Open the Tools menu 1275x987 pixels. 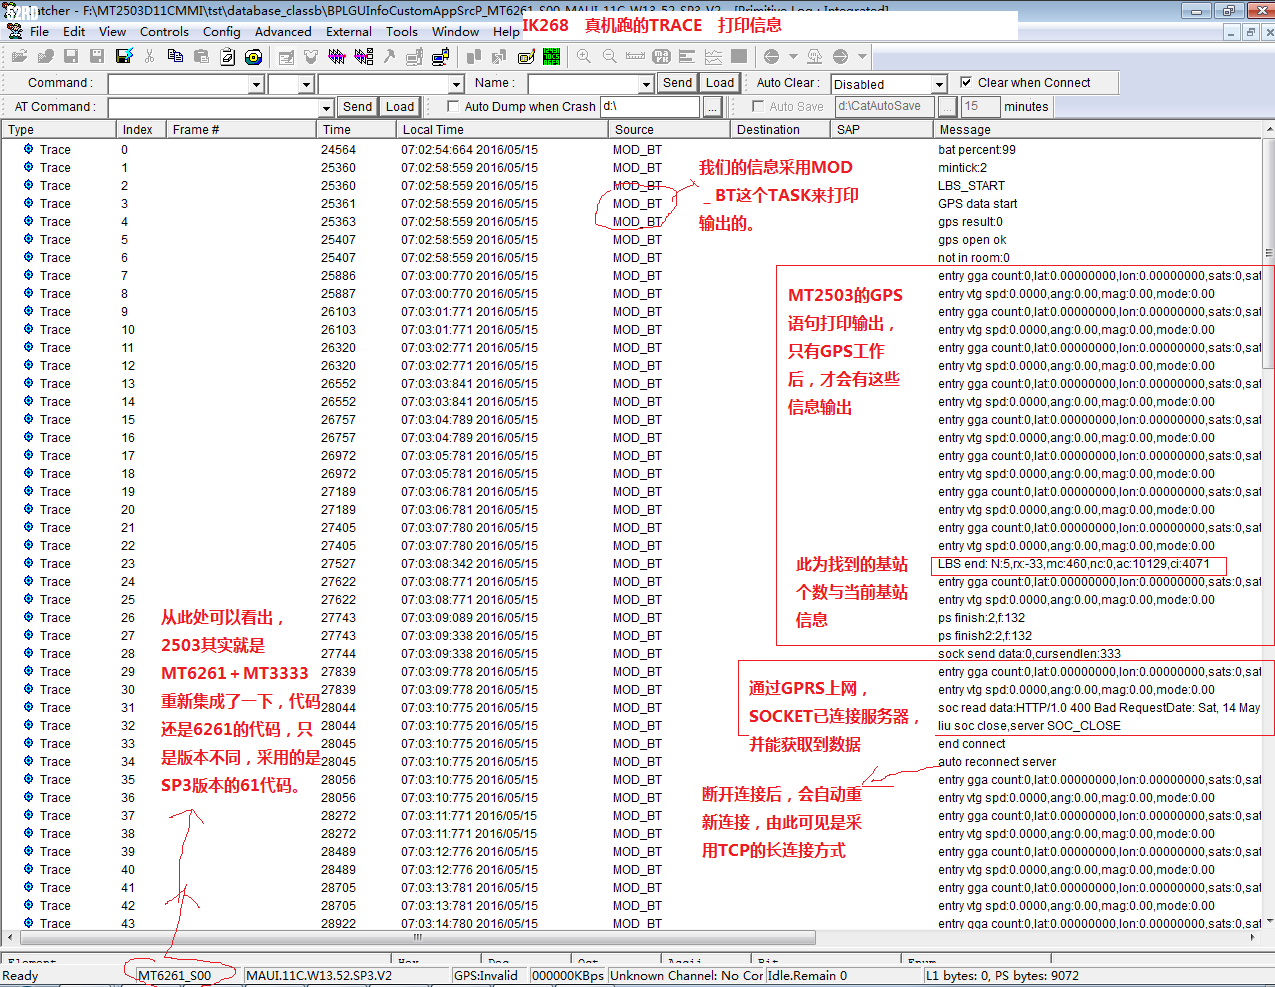click(x=402, y=31)
